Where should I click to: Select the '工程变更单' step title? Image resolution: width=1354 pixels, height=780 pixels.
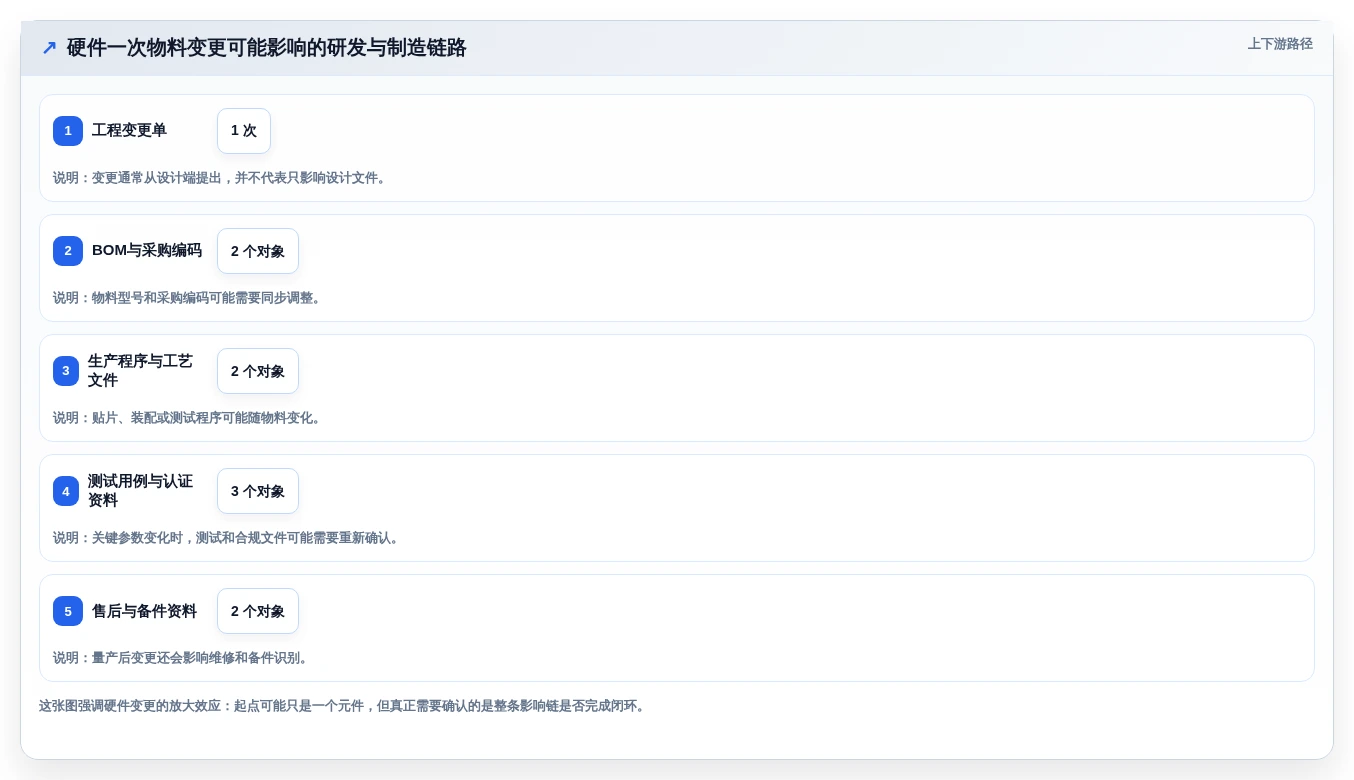tap(129, 130)
